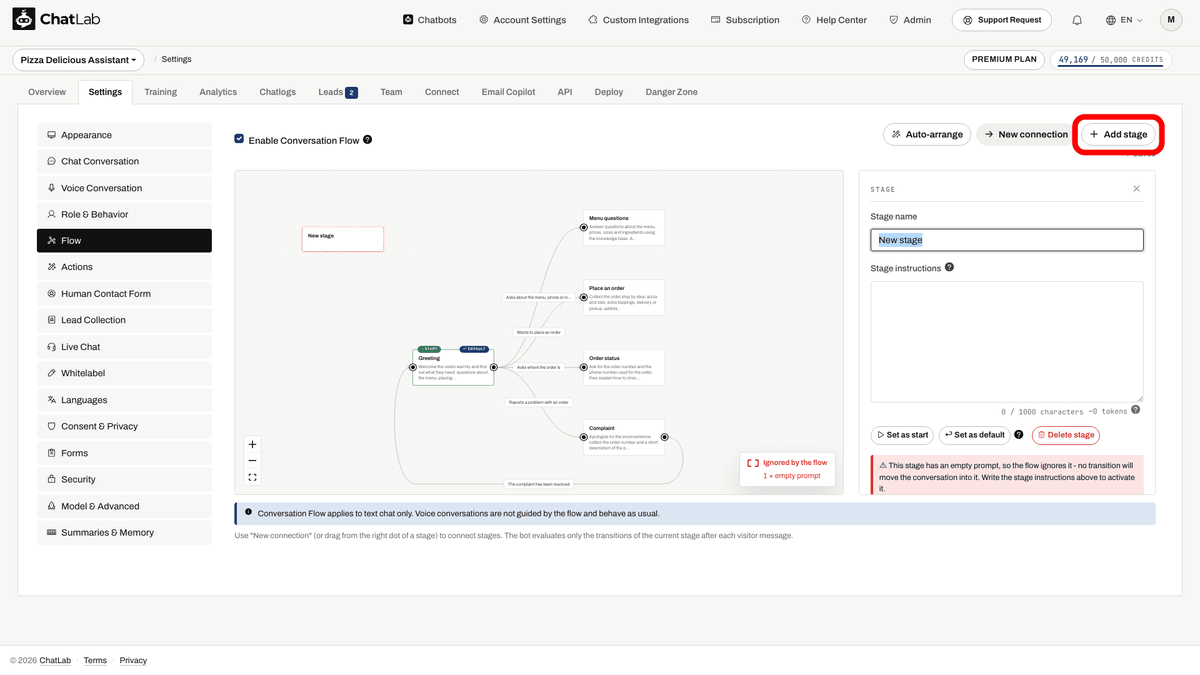Screen dimensions: 1200x675
Task: Click the Enable Conversation Flow help icon
Action: (x=368, y=140)
